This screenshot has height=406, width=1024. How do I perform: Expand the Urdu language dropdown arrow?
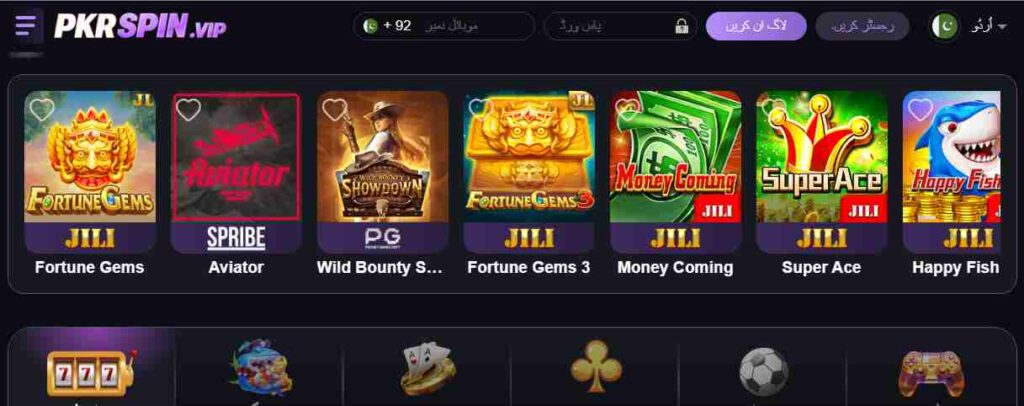(x=1001, y=27)
